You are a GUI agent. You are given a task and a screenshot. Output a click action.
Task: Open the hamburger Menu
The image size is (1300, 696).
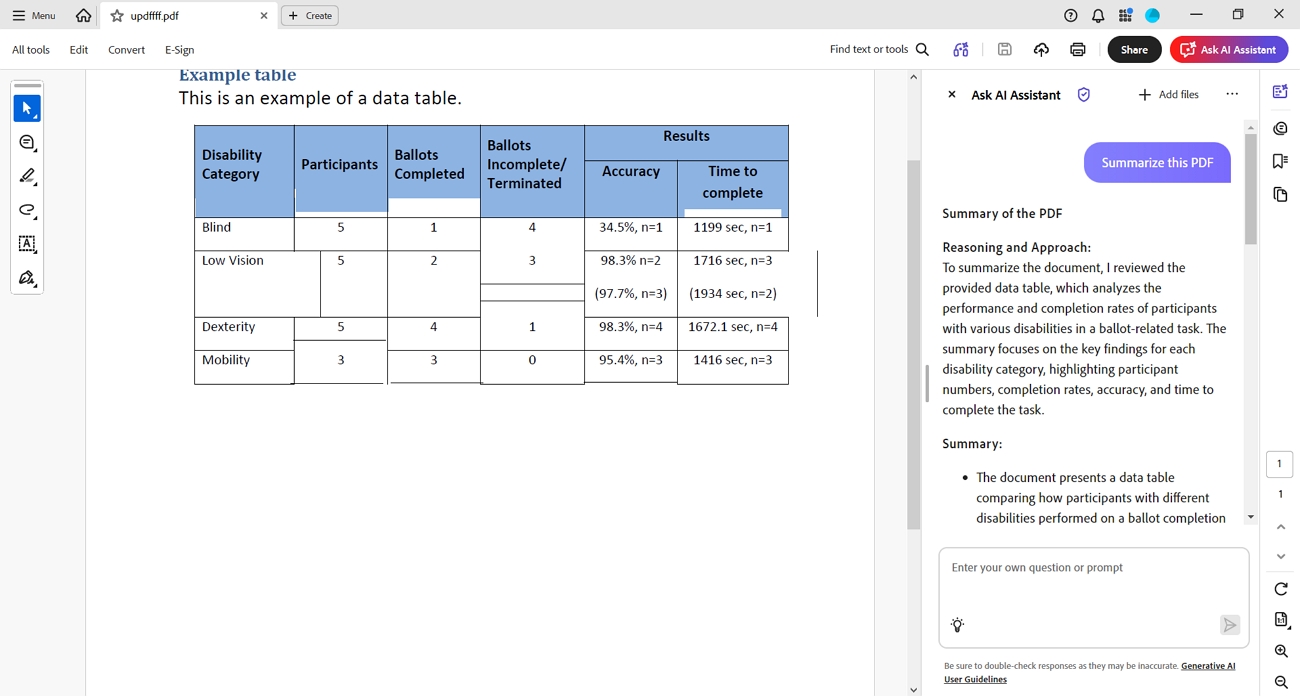[x=34, y=15]
